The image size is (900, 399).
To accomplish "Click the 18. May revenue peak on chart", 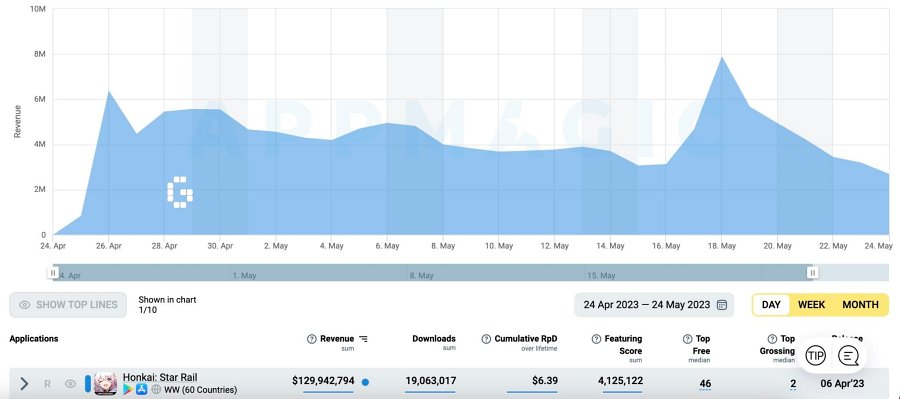I will (721, 57).
